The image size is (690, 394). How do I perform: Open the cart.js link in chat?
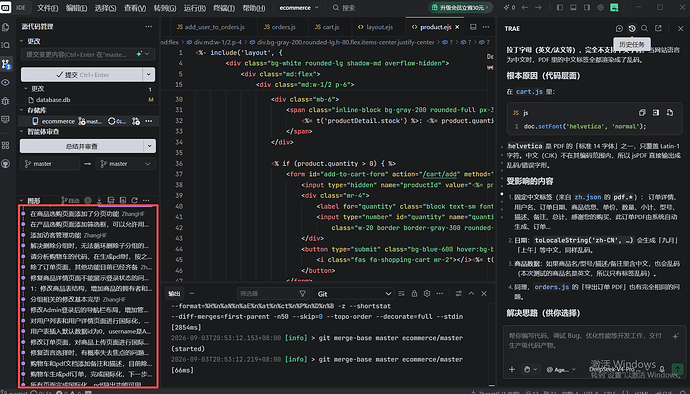pyautogui.click(x=529, y=92)
